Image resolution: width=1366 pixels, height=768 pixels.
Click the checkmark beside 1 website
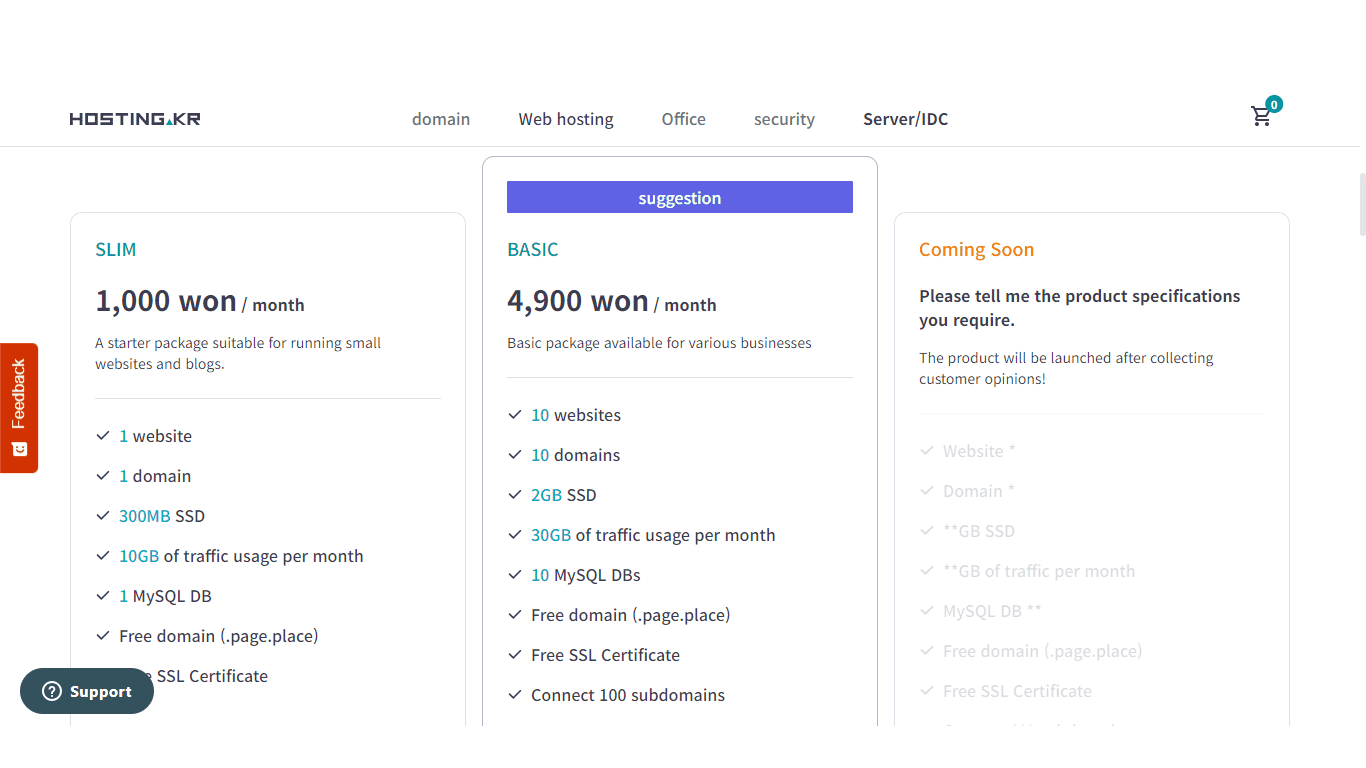coord(103,436)
